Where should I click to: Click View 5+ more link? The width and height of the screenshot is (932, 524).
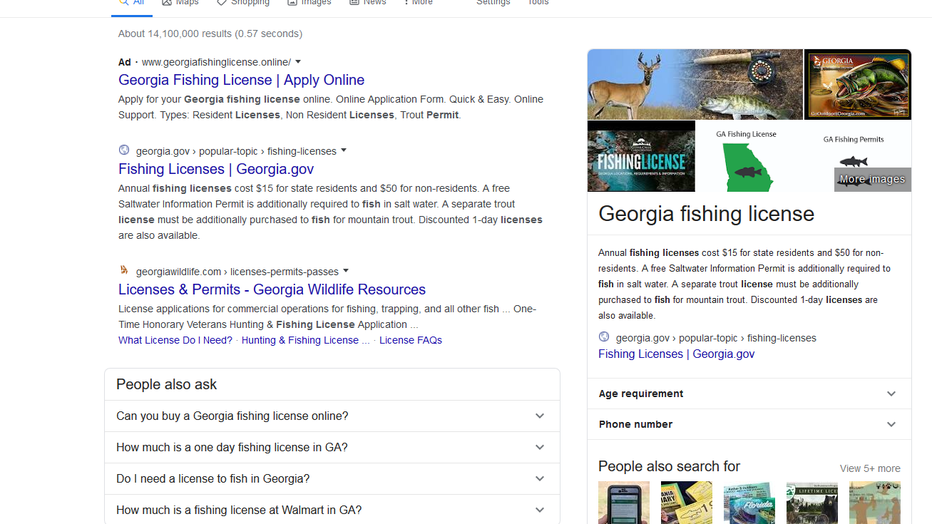click(x=870, y=468)
